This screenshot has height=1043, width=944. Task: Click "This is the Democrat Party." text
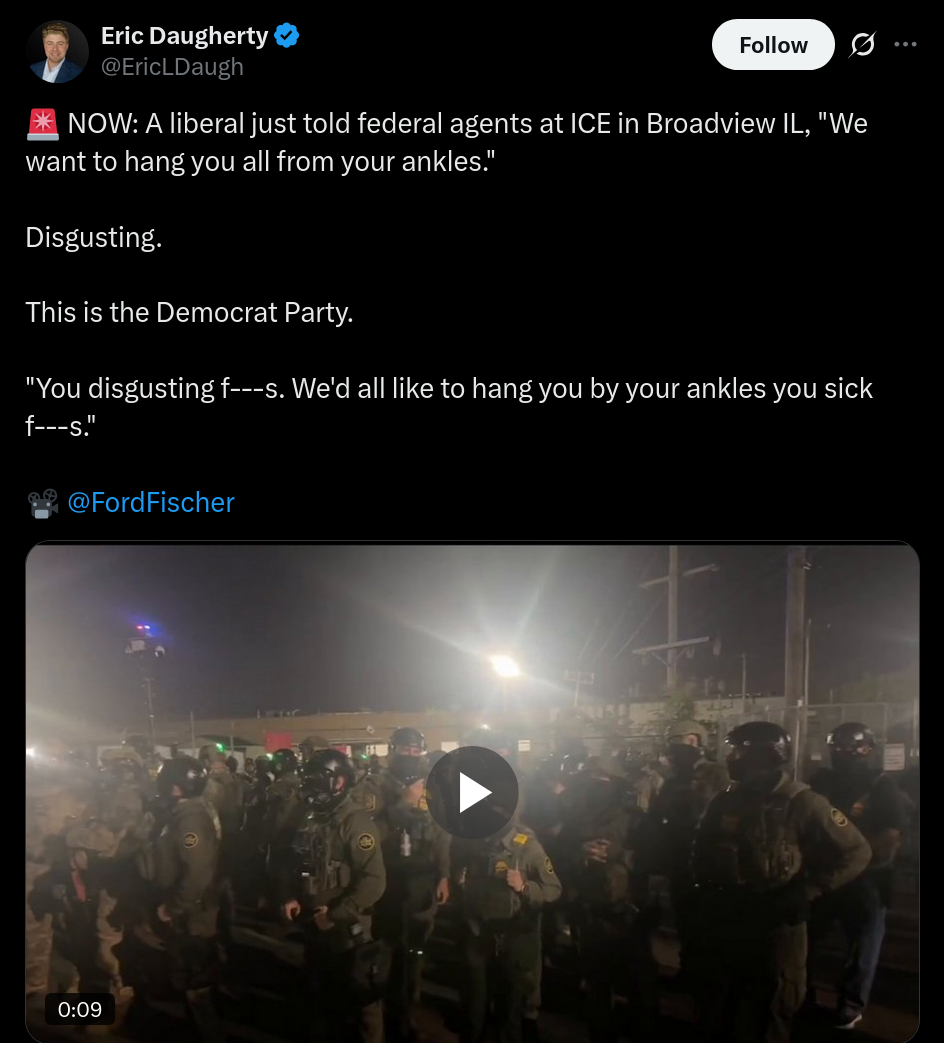pyautogui.click(x=189, y=313)
